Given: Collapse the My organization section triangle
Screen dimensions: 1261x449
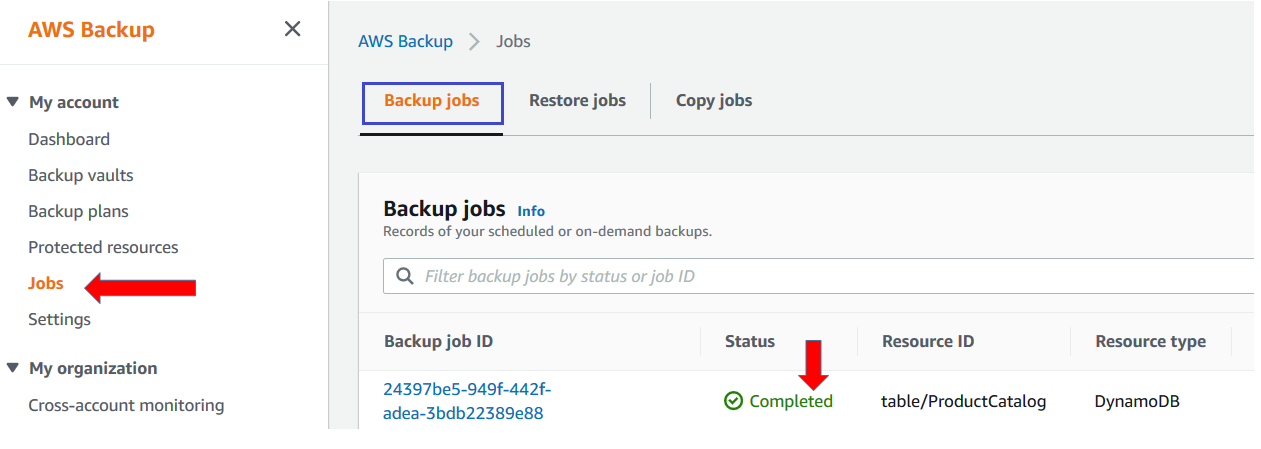Looking at the screenshot, I should tap(12, 368).
